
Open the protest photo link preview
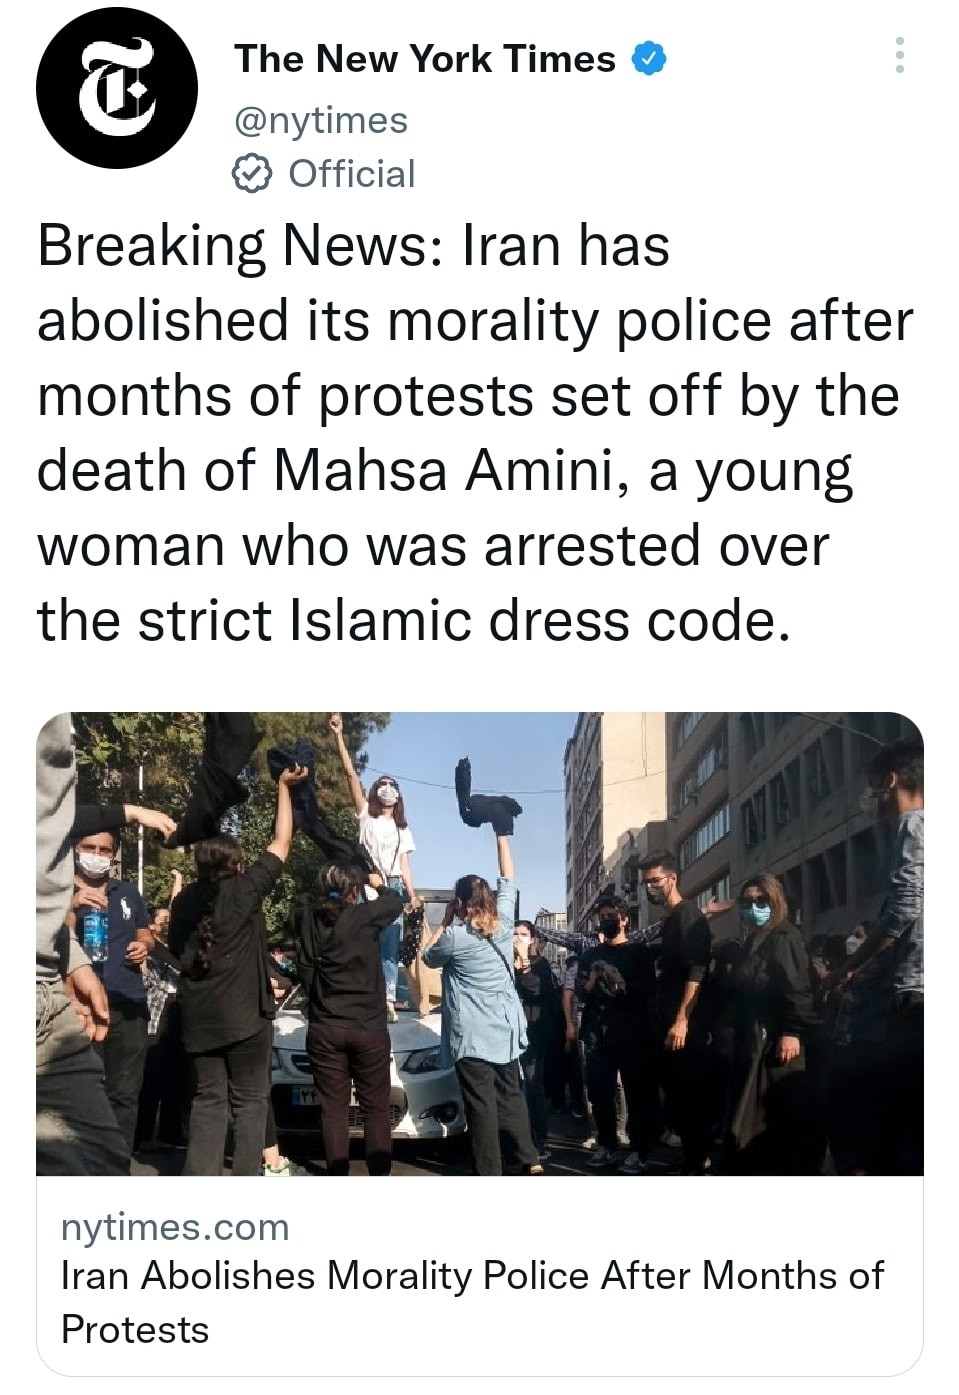480,943
